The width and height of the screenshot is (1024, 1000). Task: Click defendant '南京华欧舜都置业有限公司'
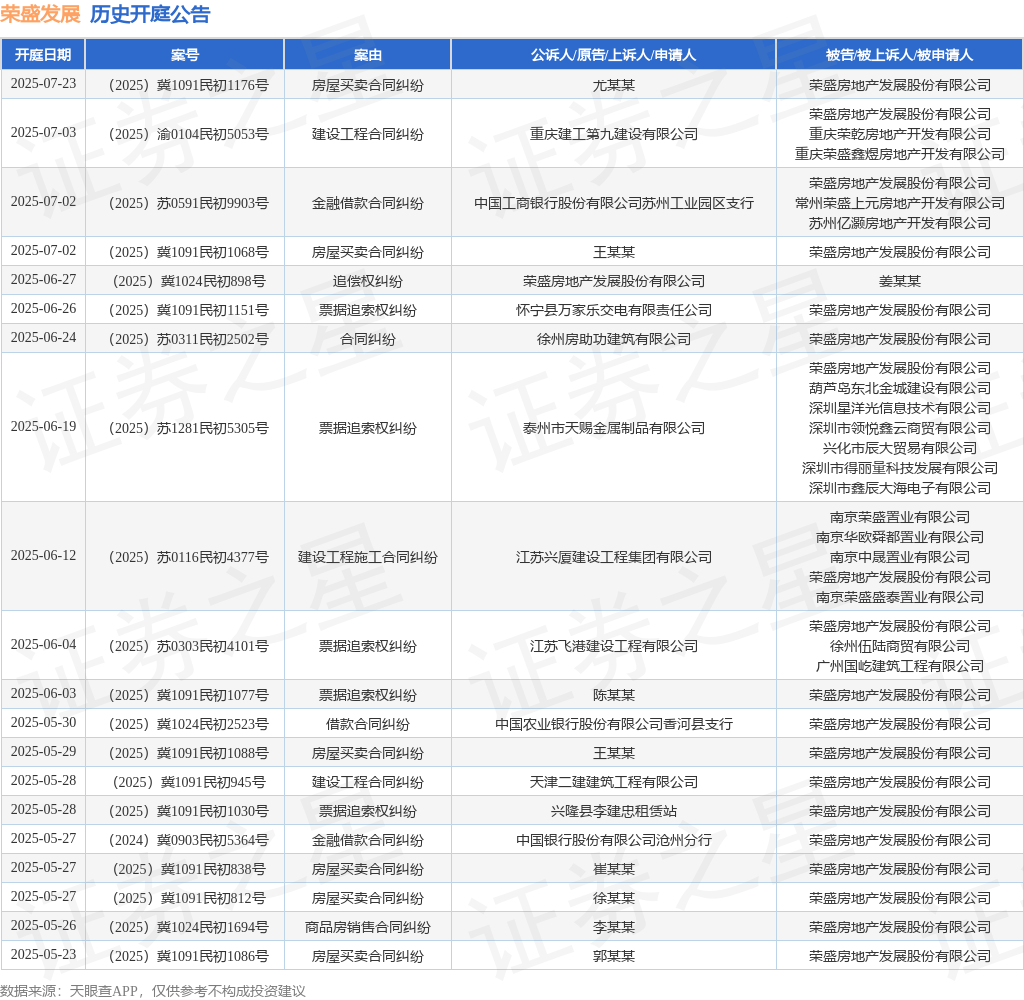899,537
